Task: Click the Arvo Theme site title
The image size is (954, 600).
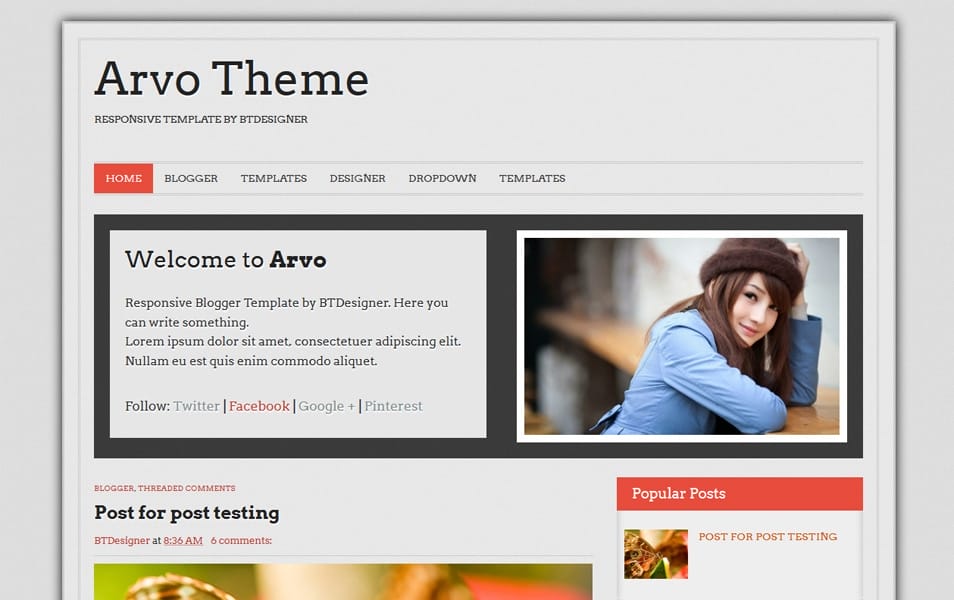Action: coord(231,80)
